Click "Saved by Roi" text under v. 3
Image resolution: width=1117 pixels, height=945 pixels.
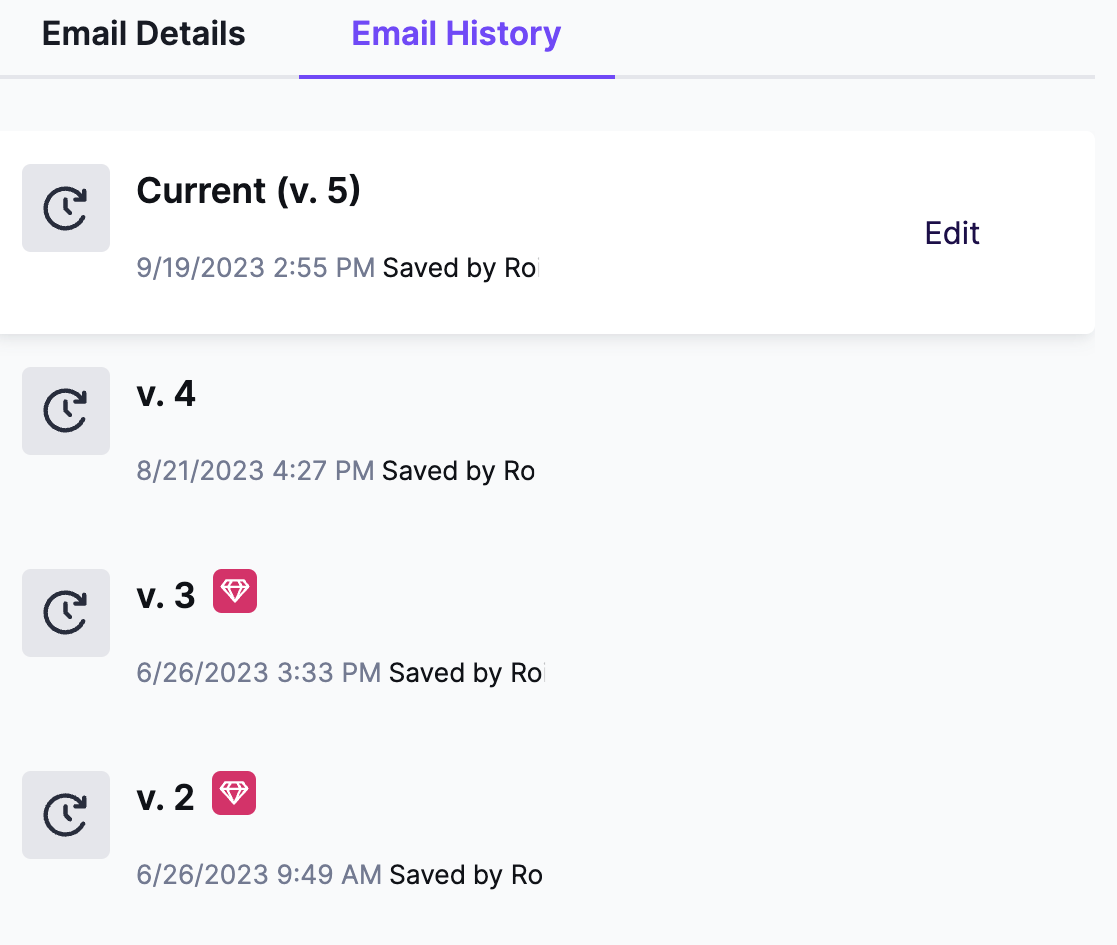467,673
